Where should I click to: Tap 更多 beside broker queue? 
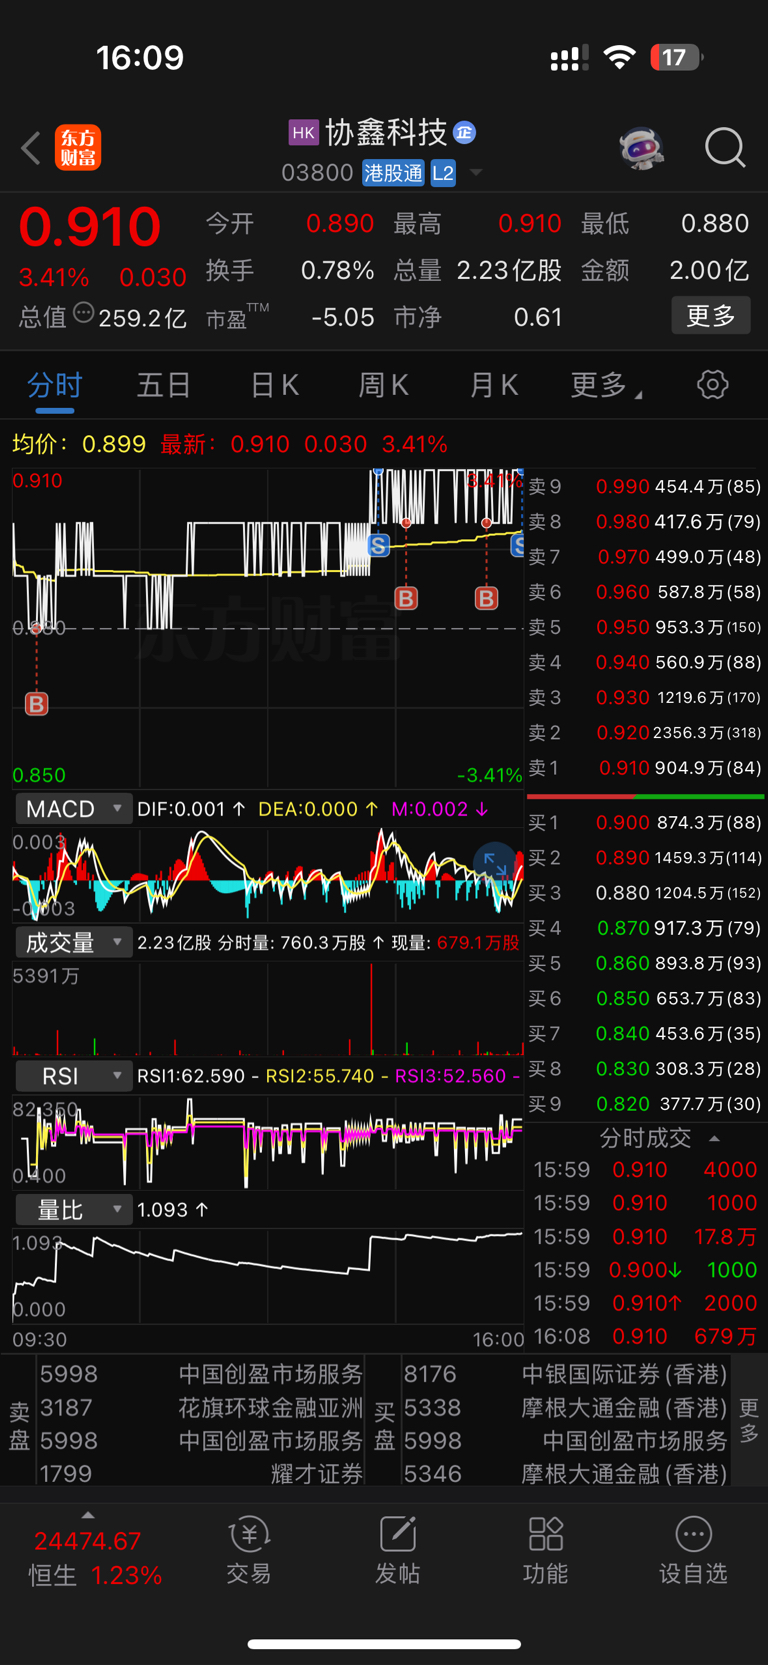pos(749,1421)
